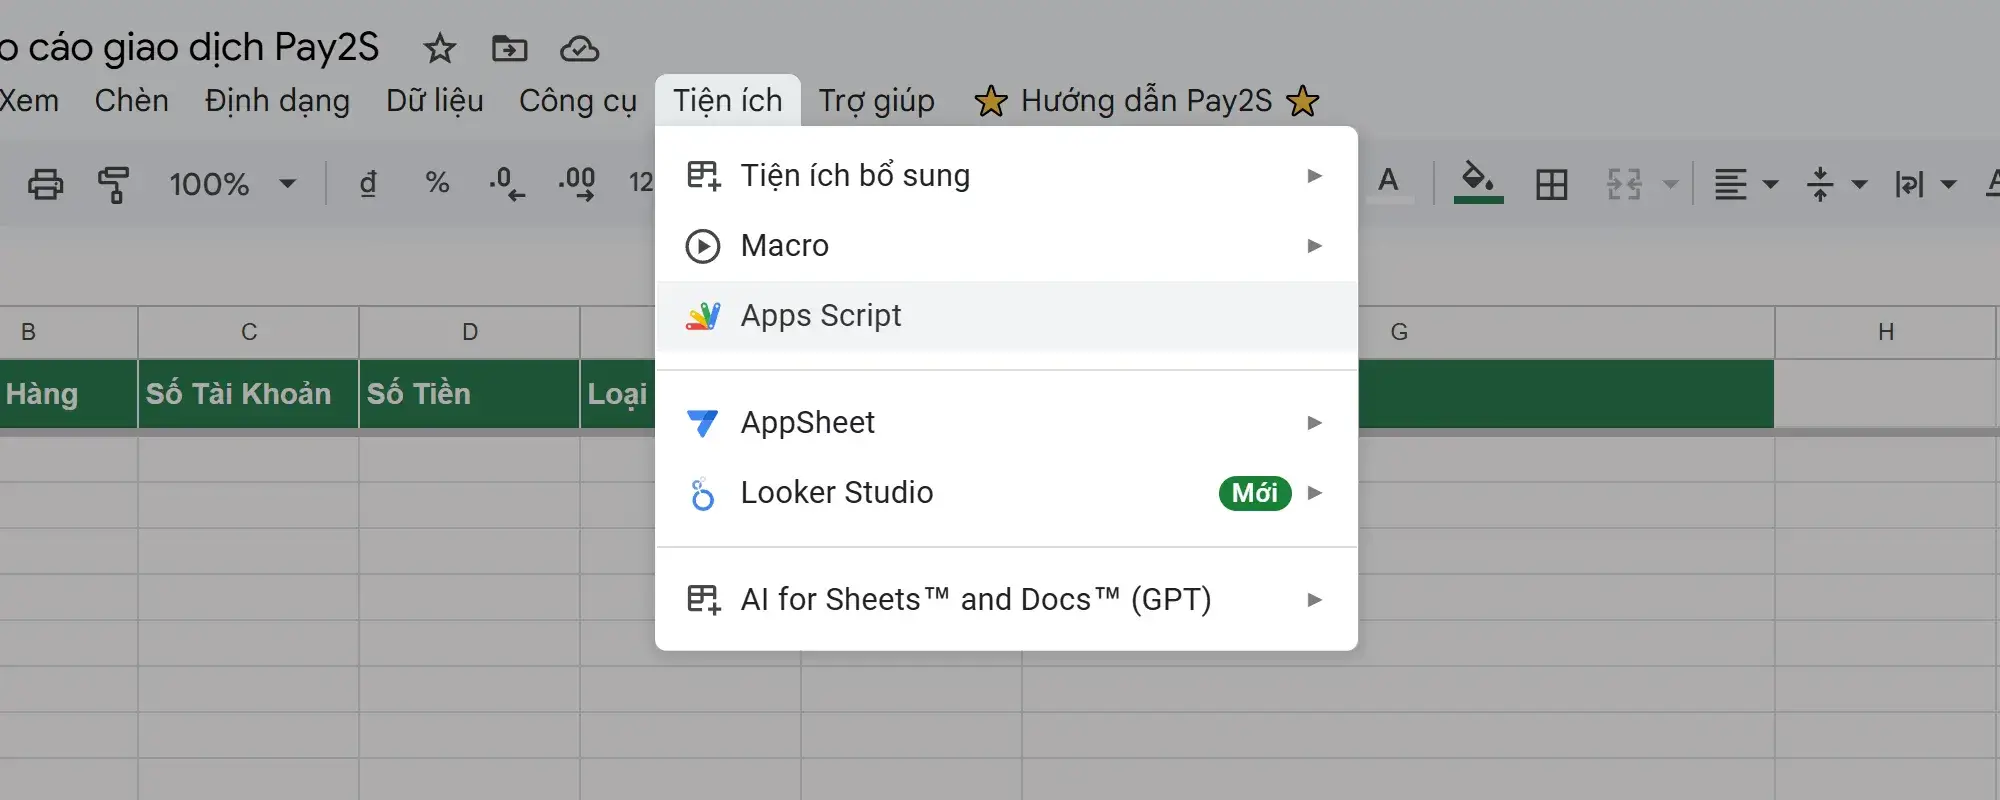Open the Hướng dẫn Pay2S menu
Image resolution: width=2000 pixels, height=800 pixels.
(x=1147, y=101)
